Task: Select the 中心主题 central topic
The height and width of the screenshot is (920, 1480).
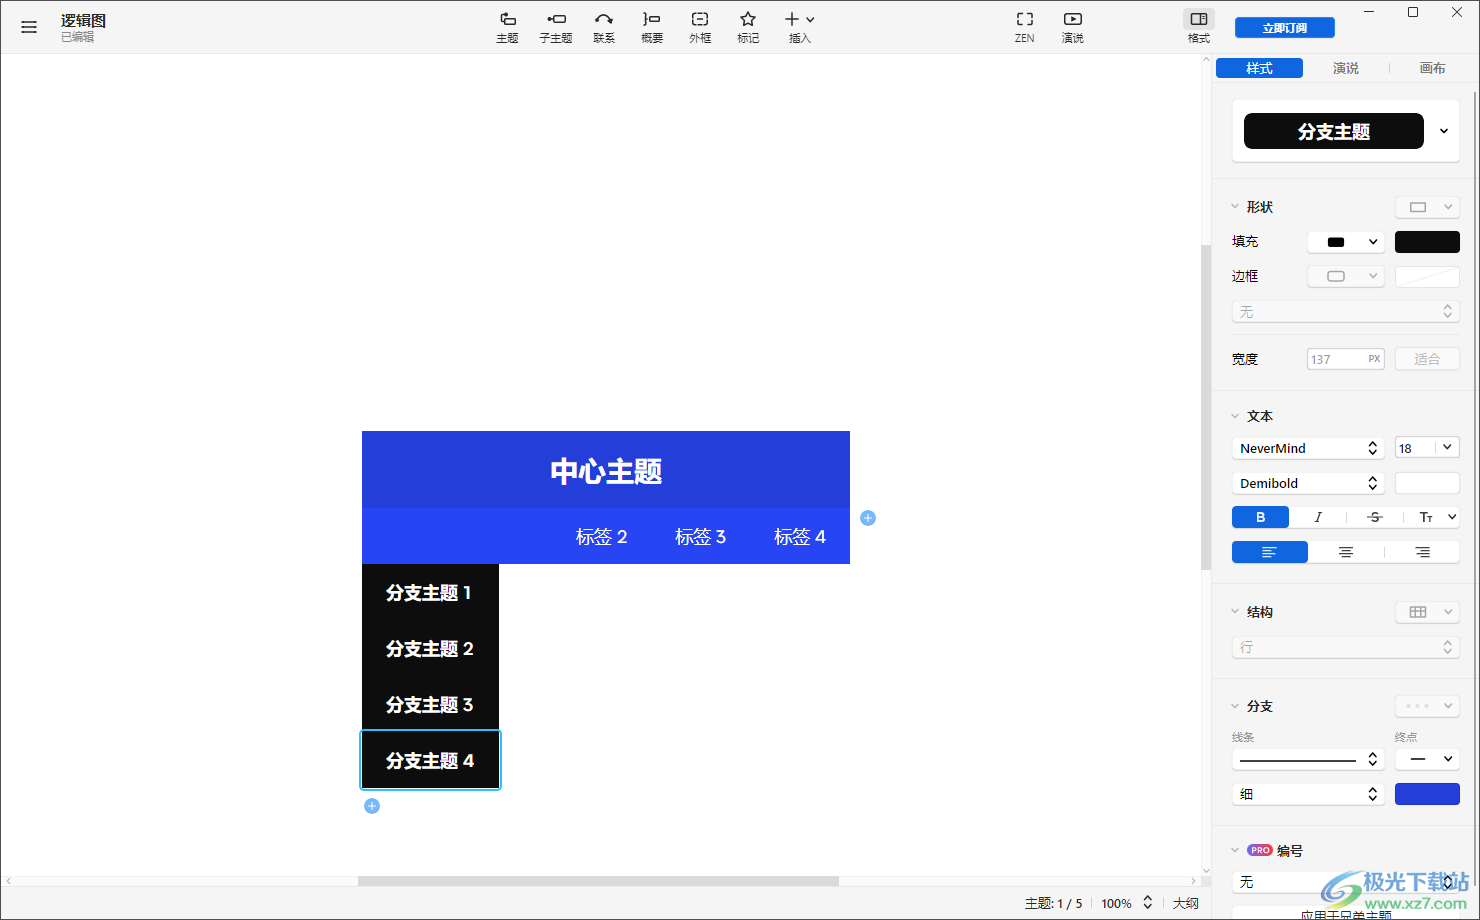Action: coord(606,470)
